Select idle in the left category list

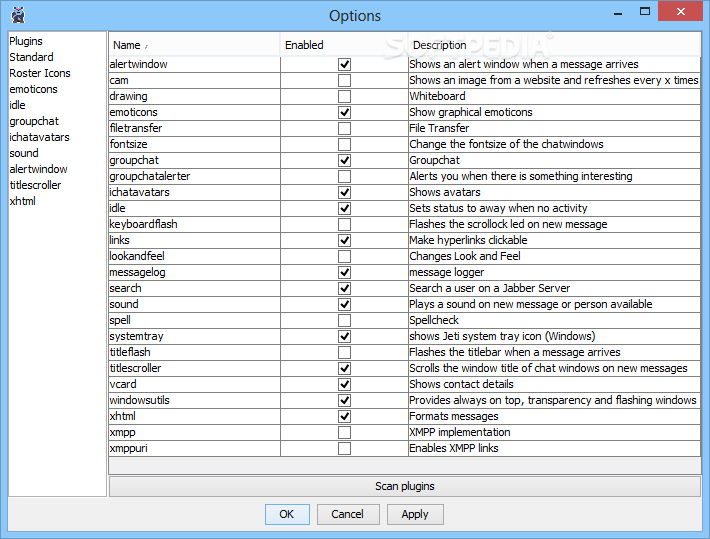tap(17, 105)
